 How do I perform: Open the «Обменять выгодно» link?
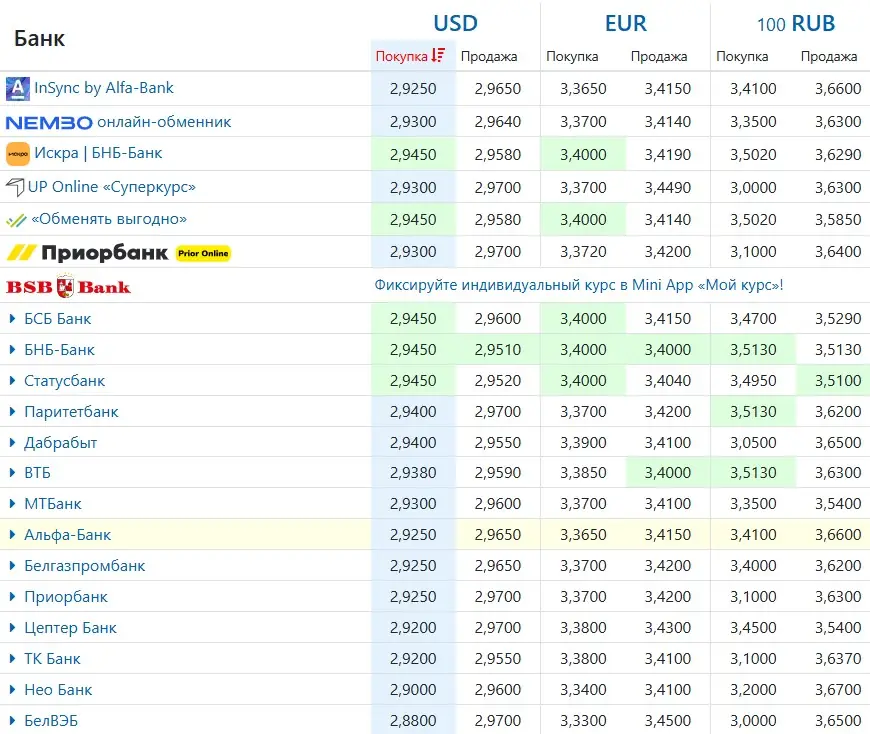(x=109, y=219)
